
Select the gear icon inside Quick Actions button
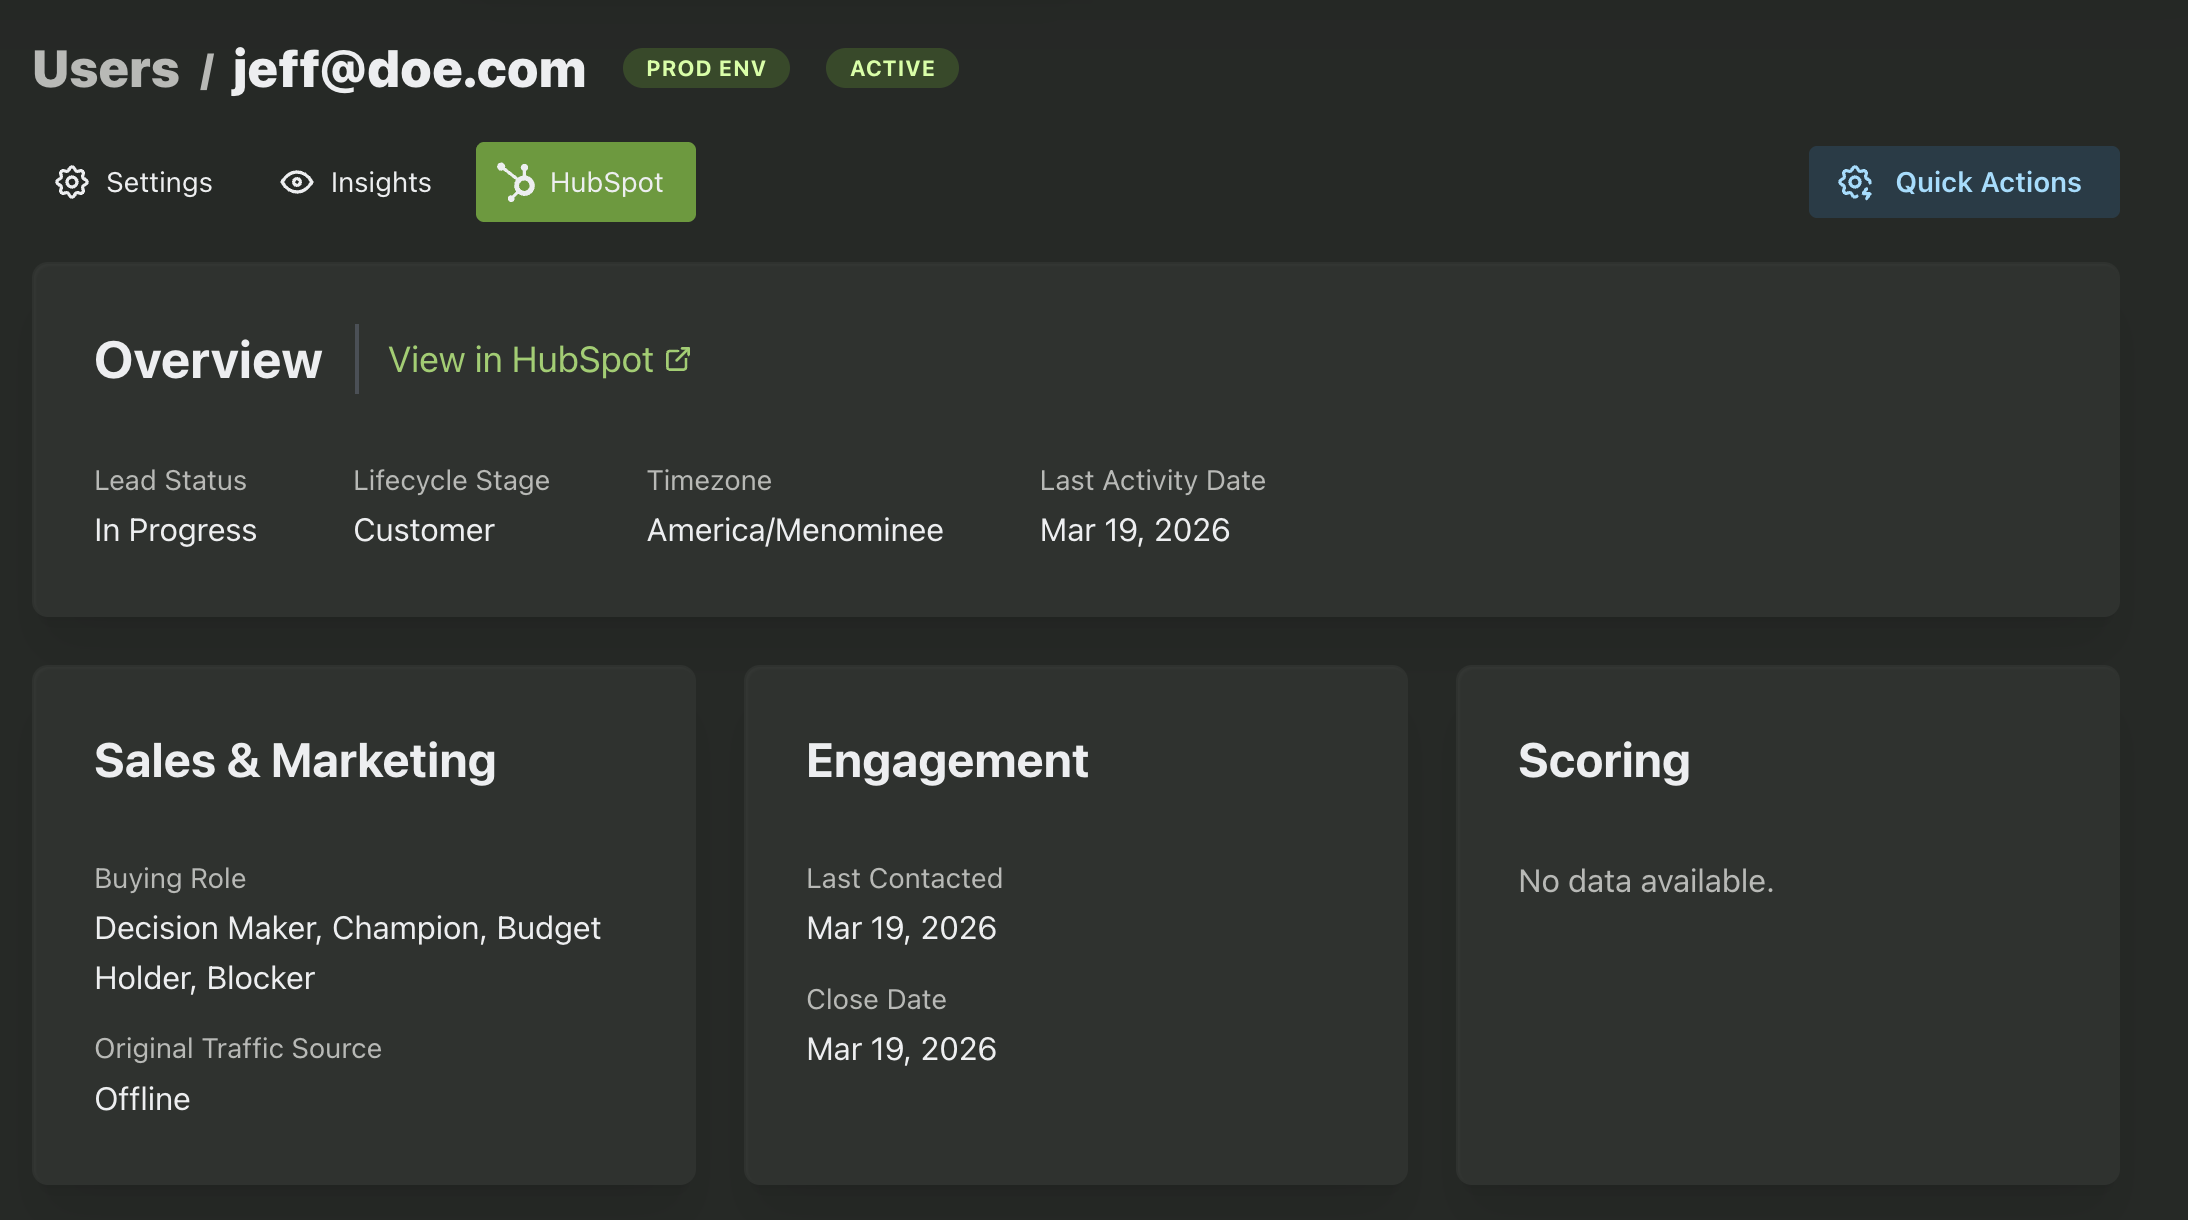click(1857, 182)
